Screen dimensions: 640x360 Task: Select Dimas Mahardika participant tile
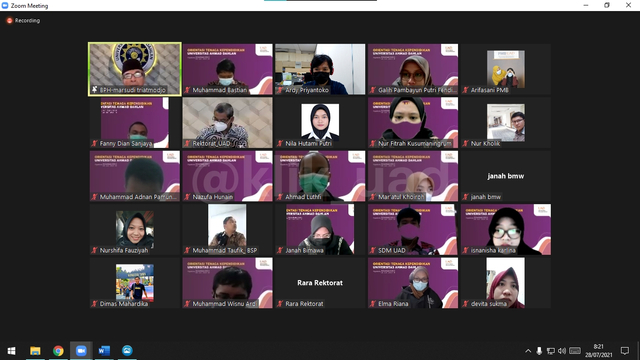[x=135, y=283]
